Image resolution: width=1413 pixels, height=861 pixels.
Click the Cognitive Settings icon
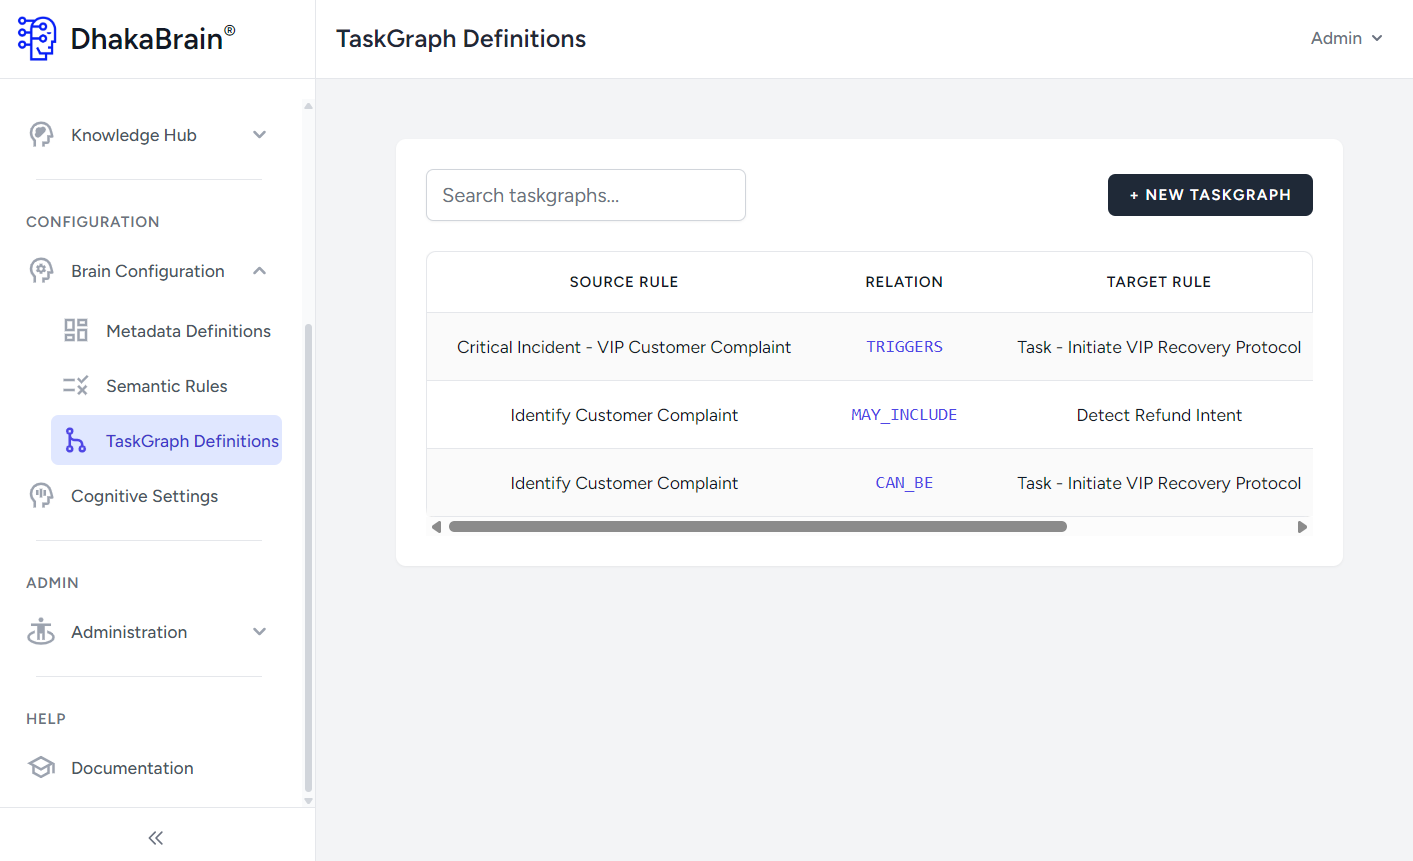(41, 495)
